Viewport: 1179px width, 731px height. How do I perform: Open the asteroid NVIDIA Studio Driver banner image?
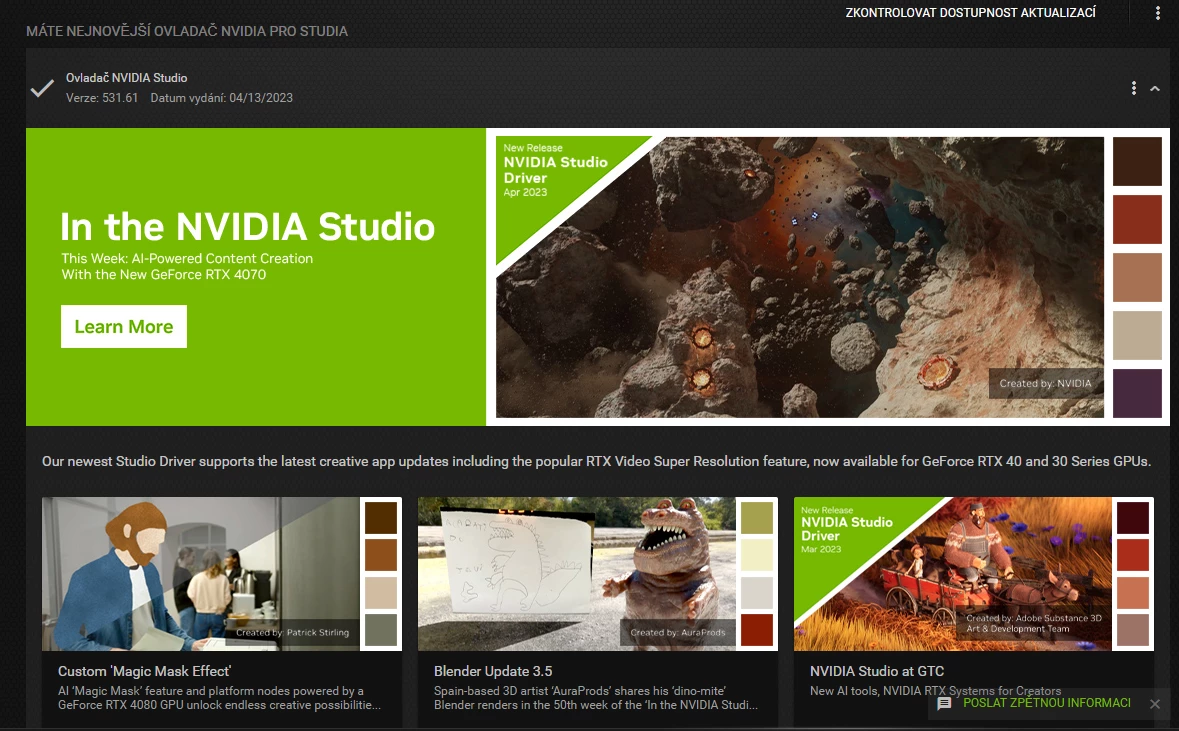pos(799,277)
